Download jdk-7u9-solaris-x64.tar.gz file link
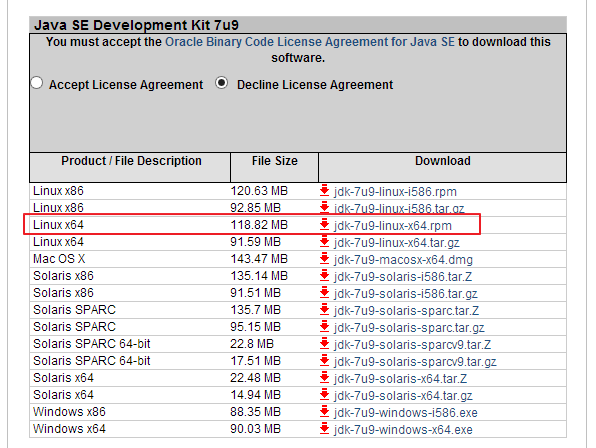 point(403,396)
